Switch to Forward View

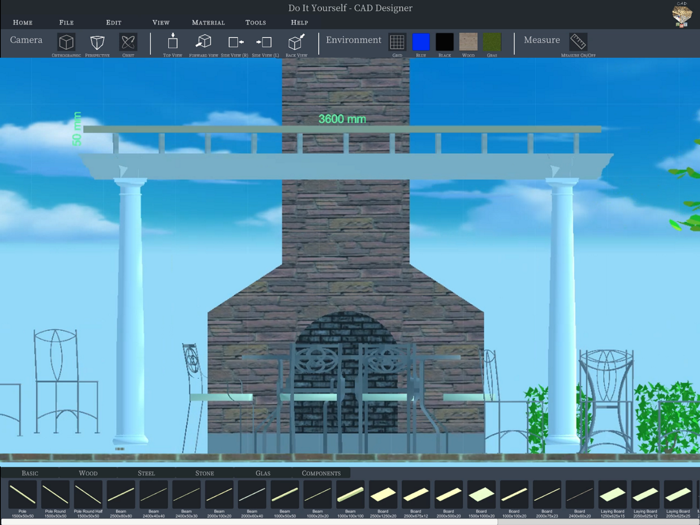click(204, 42)
